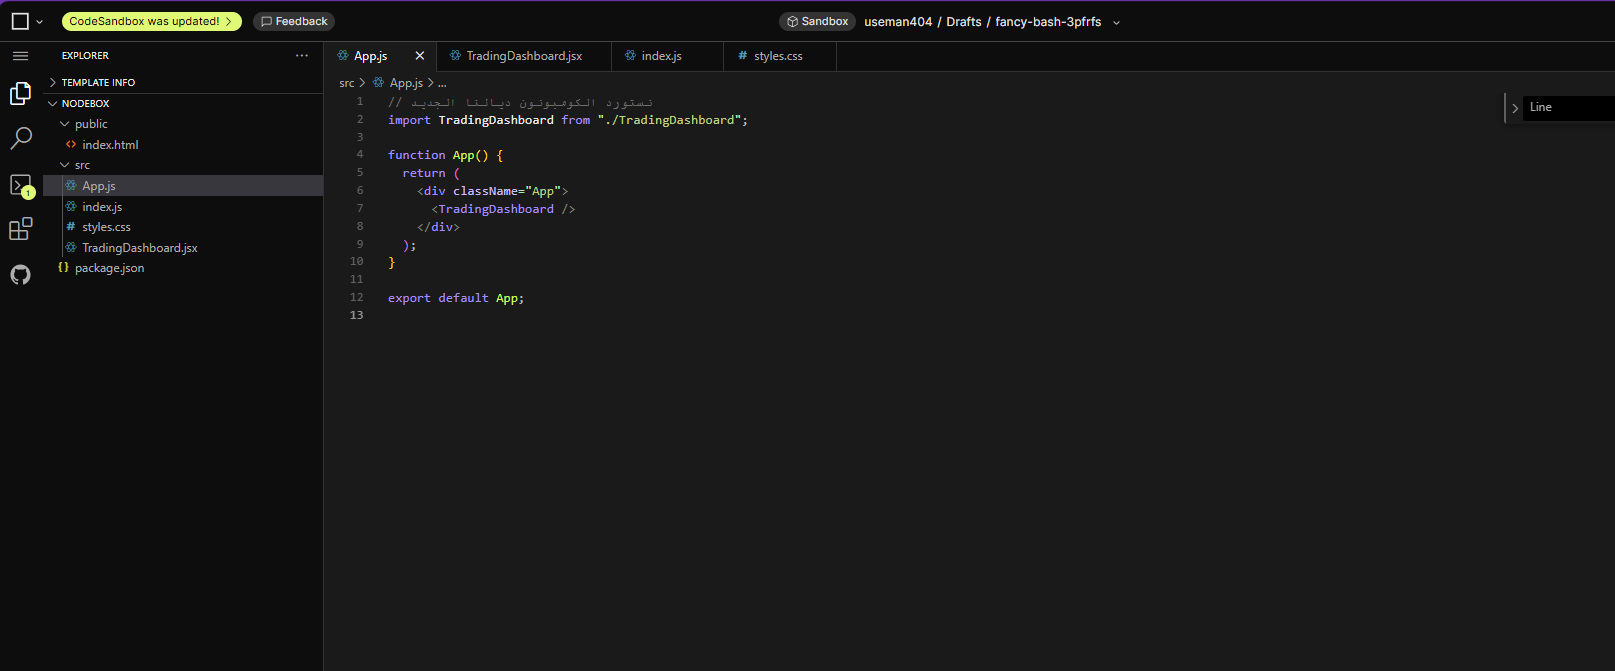The height and width of the screenshot is (671, 1615).
Task: Click line number 1 in the gutter
Action: (360, 101)
